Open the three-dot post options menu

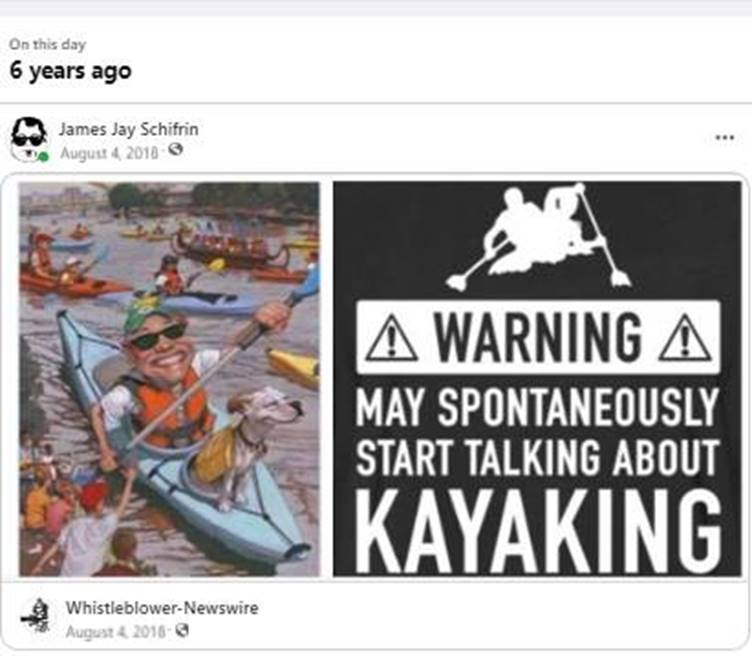[x=725, y=138]
